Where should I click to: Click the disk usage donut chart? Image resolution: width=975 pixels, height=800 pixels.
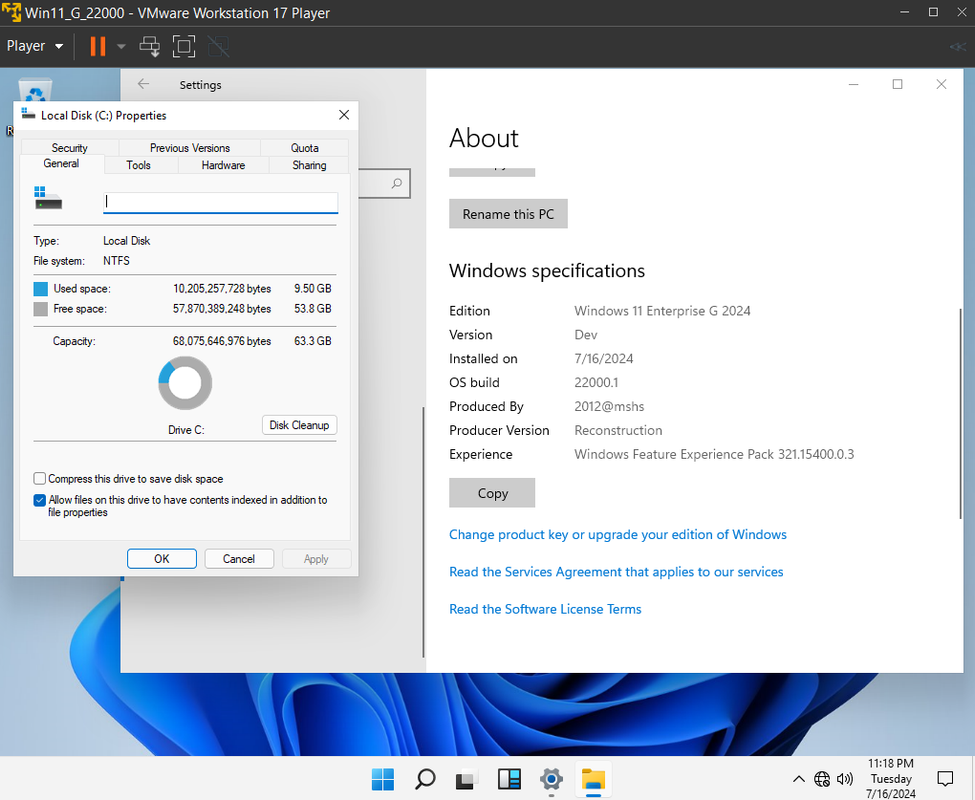tap(185, 383)
